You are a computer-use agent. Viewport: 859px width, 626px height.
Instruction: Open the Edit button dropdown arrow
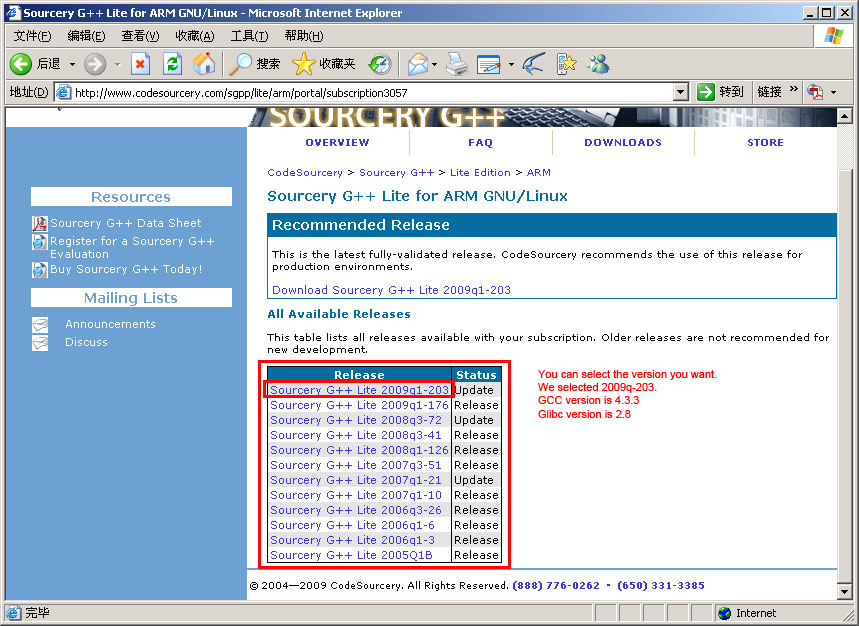(x=511, y=65)
